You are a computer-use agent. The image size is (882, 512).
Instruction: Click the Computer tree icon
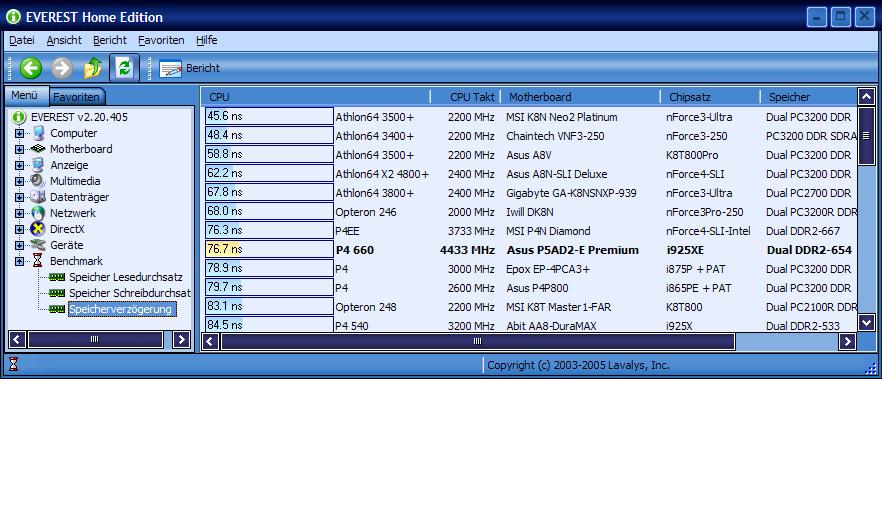38,133
